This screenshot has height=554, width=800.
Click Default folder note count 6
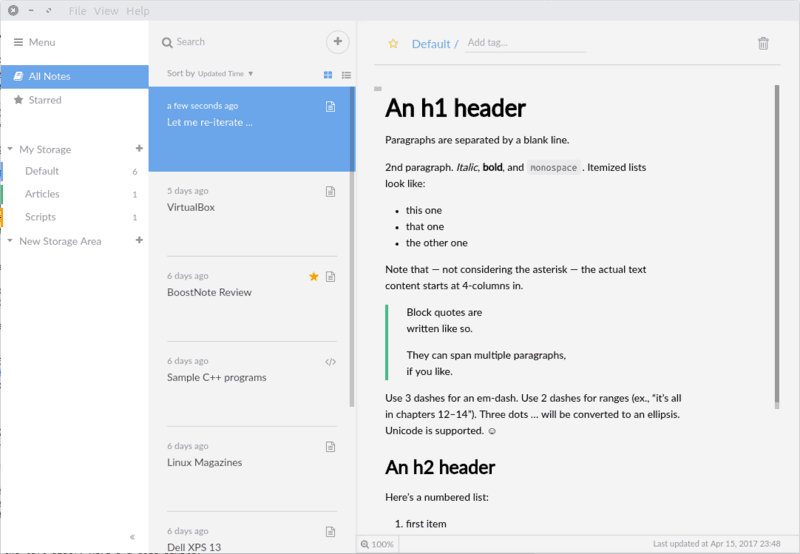[135, 172]
